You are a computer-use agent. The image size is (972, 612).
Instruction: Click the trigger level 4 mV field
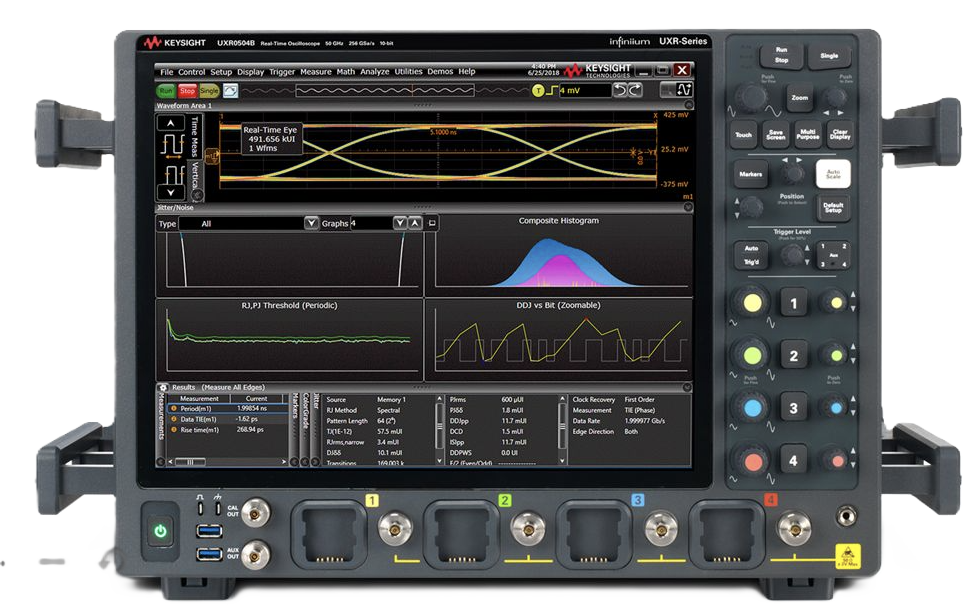point(583,91)
